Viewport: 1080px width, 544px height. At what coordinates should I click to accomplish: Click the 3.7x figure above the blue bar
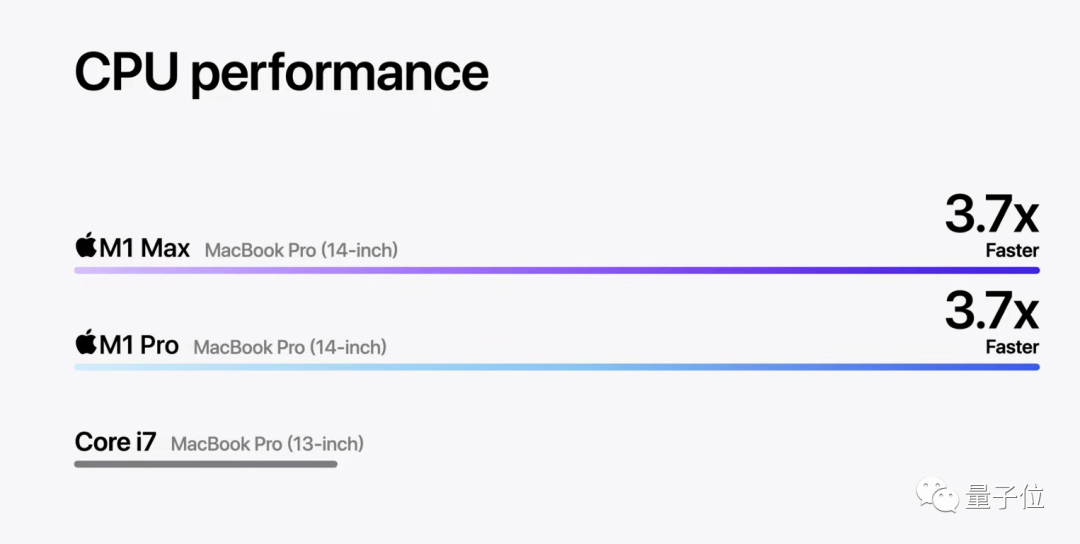991,312
